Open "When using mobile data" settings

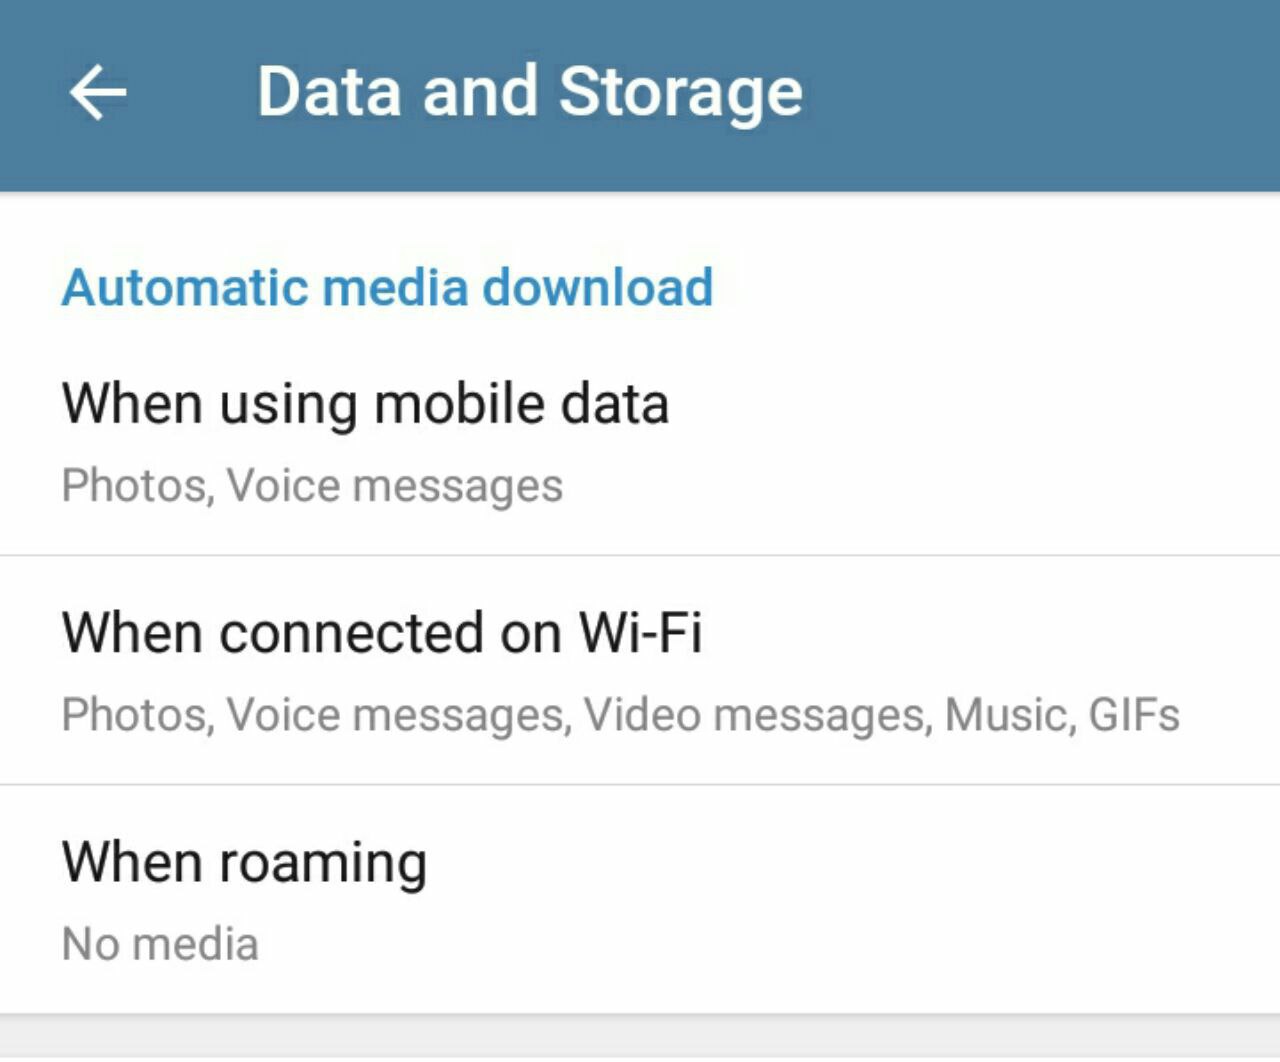click(x=365, y=405)
